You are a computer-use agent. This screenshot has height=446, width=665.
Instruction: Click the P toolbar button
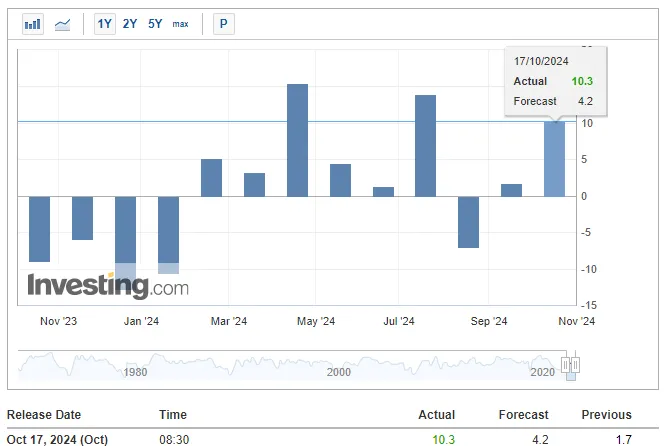[x=223, y=23]
